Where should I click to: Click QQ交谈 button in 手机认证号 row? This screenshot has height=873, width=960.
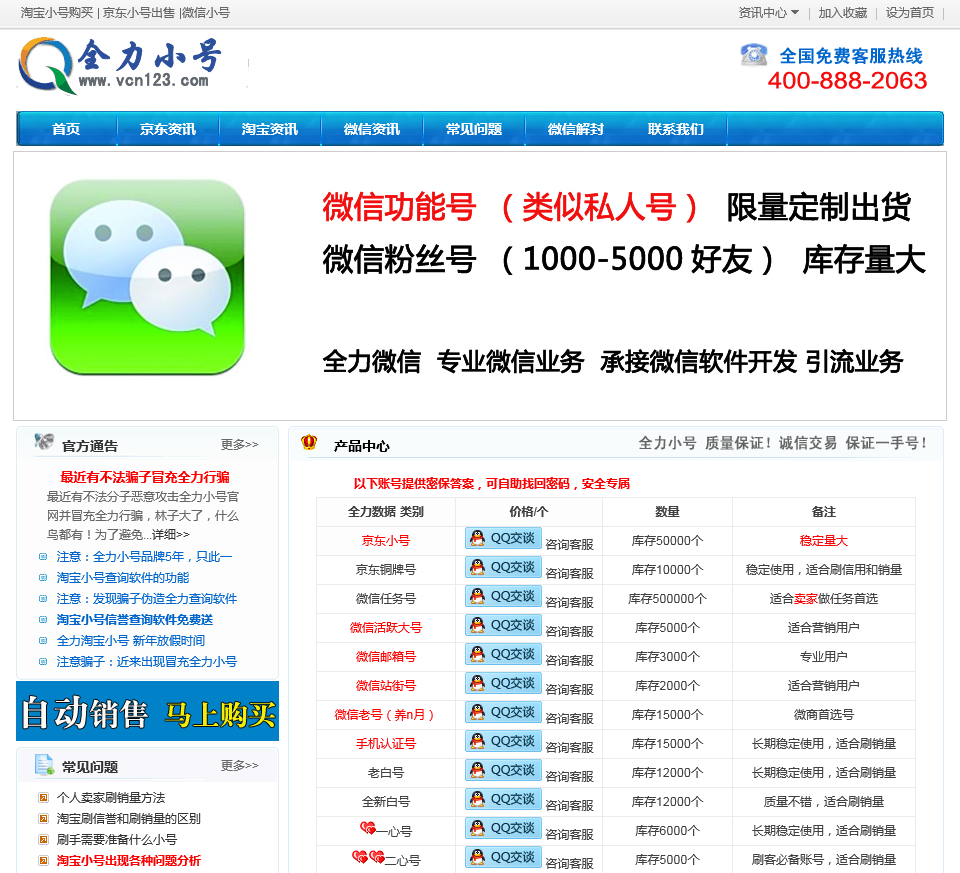point(503,741)
